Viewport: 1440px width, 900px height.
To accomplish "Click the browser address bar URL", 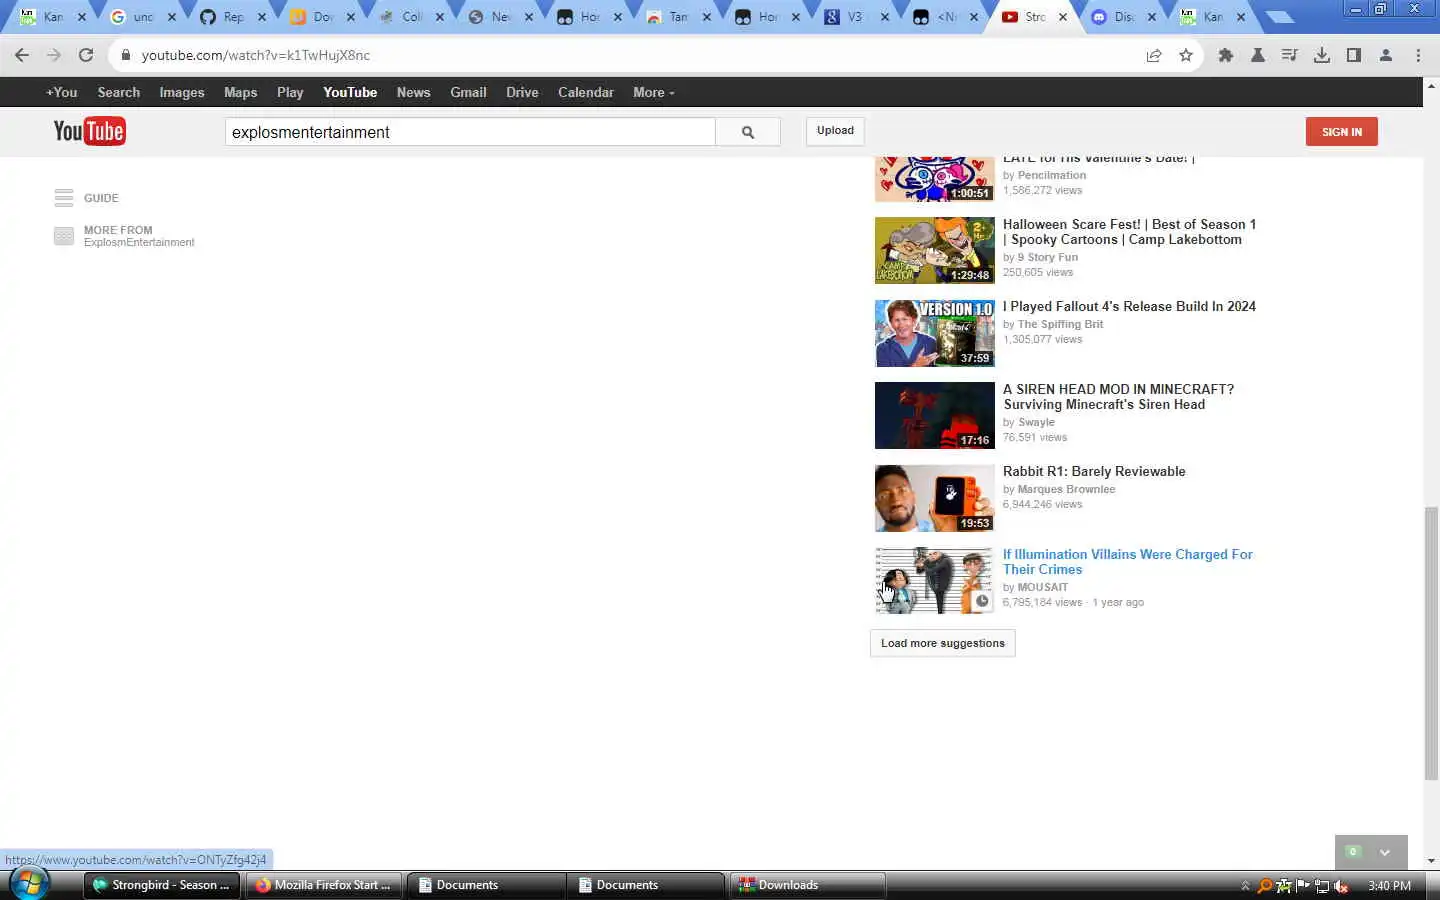I will pos(256,55).
